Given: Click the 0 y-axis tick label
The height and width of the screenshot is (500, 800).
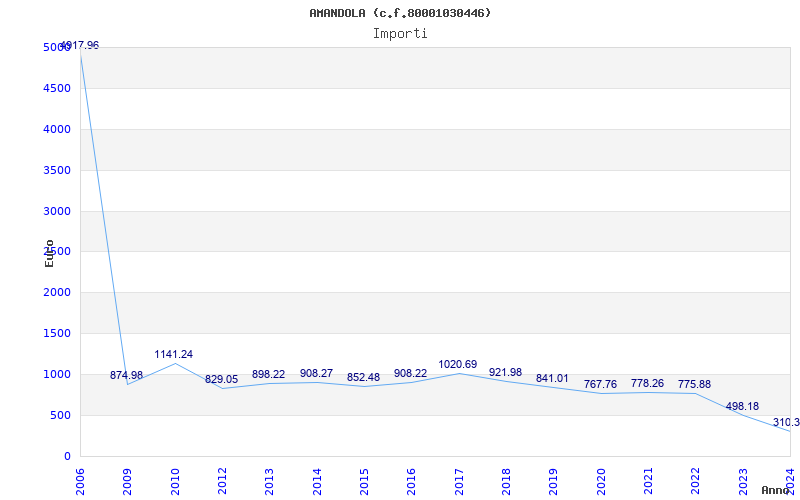Looking at the screenshot, I should point(67,457).
